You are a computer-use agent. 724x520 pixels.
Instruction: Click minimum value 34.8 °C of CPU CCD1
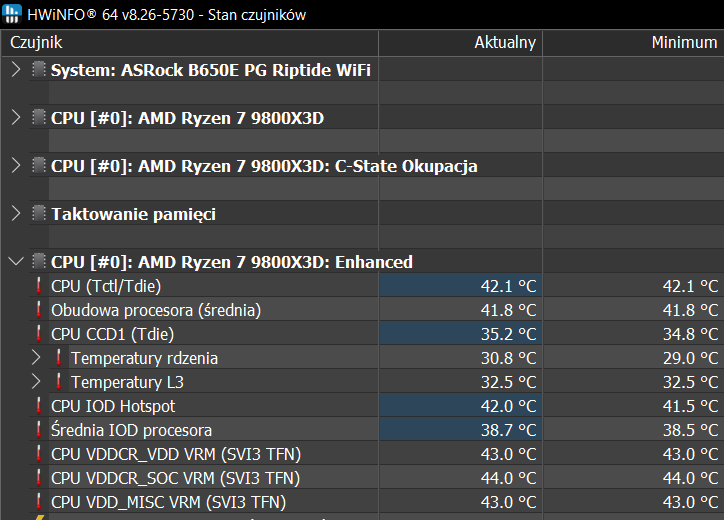point(691,334)
